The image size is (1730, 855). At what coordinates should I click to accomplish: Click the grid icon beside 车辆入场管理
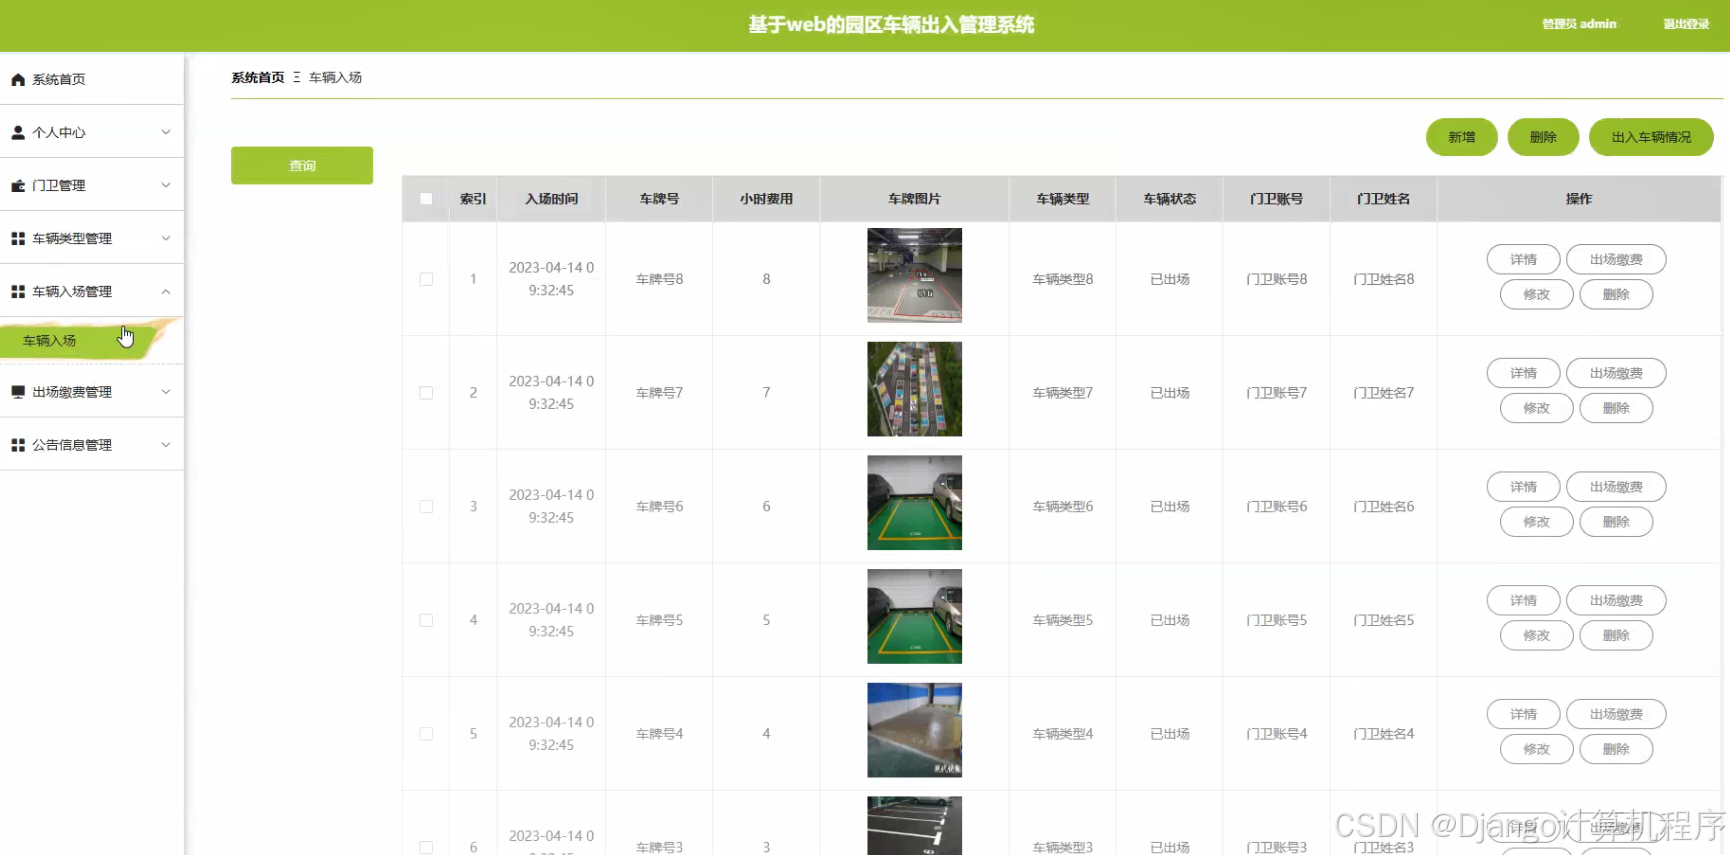pyautogui.click(x=18, y=291)
